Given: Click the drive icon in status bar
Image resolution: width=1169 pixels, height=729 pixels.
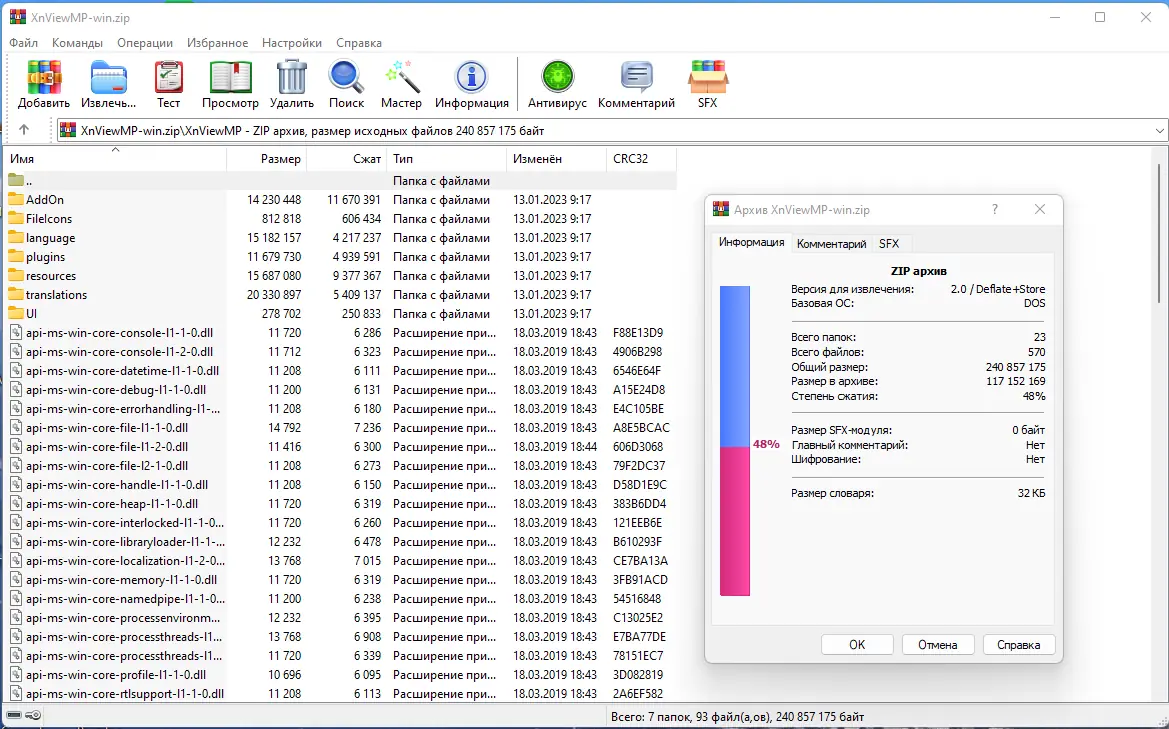Looking at the screenshot, I should [x=14, y=716].
